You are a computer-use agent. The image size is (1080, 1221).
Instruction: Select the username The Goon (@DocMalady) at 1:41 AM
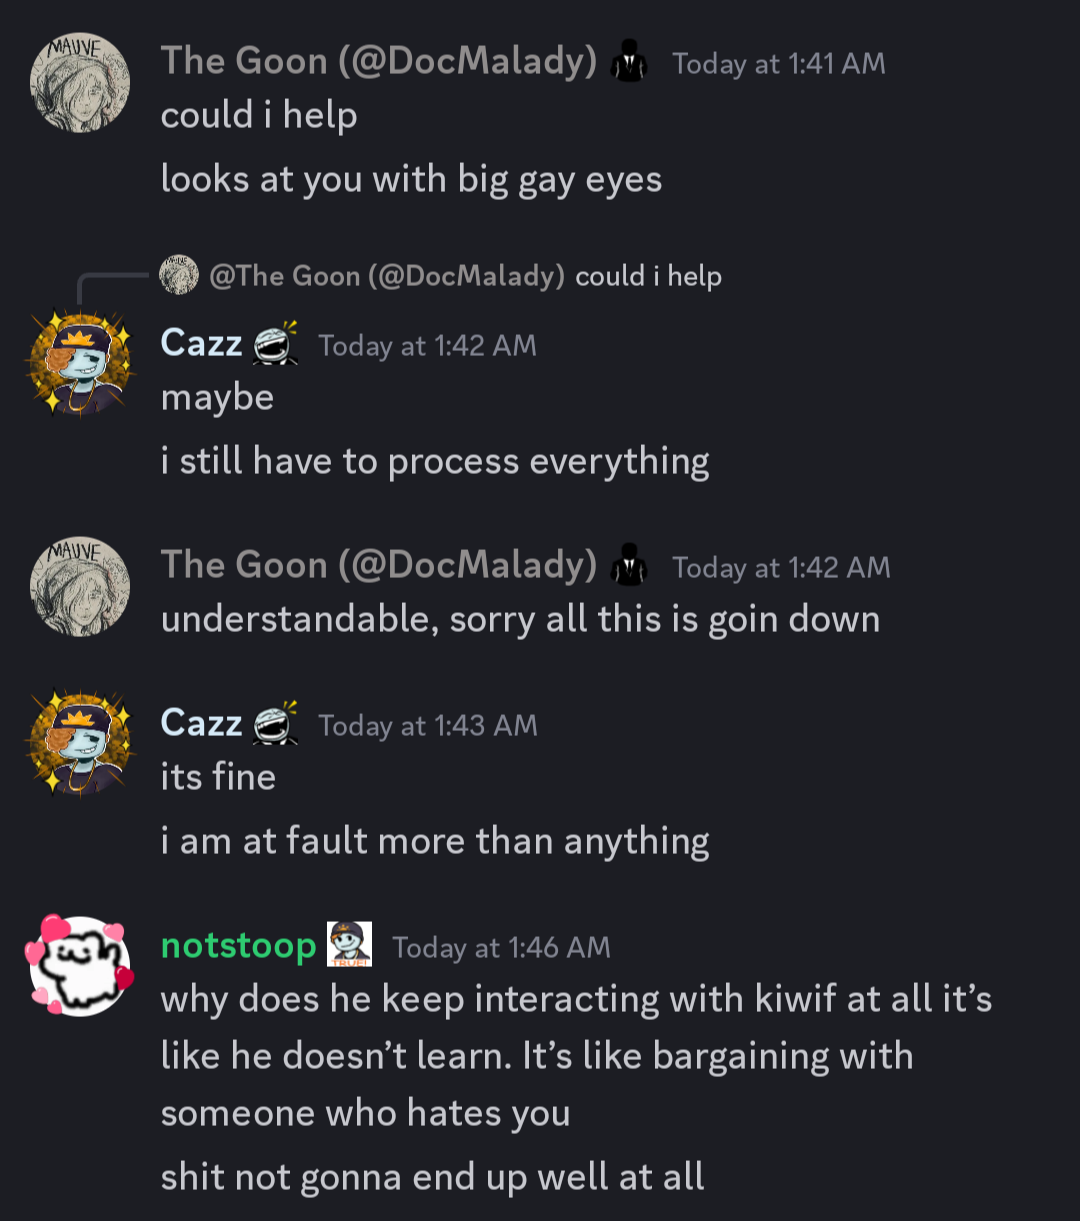(x=379, y=62)
